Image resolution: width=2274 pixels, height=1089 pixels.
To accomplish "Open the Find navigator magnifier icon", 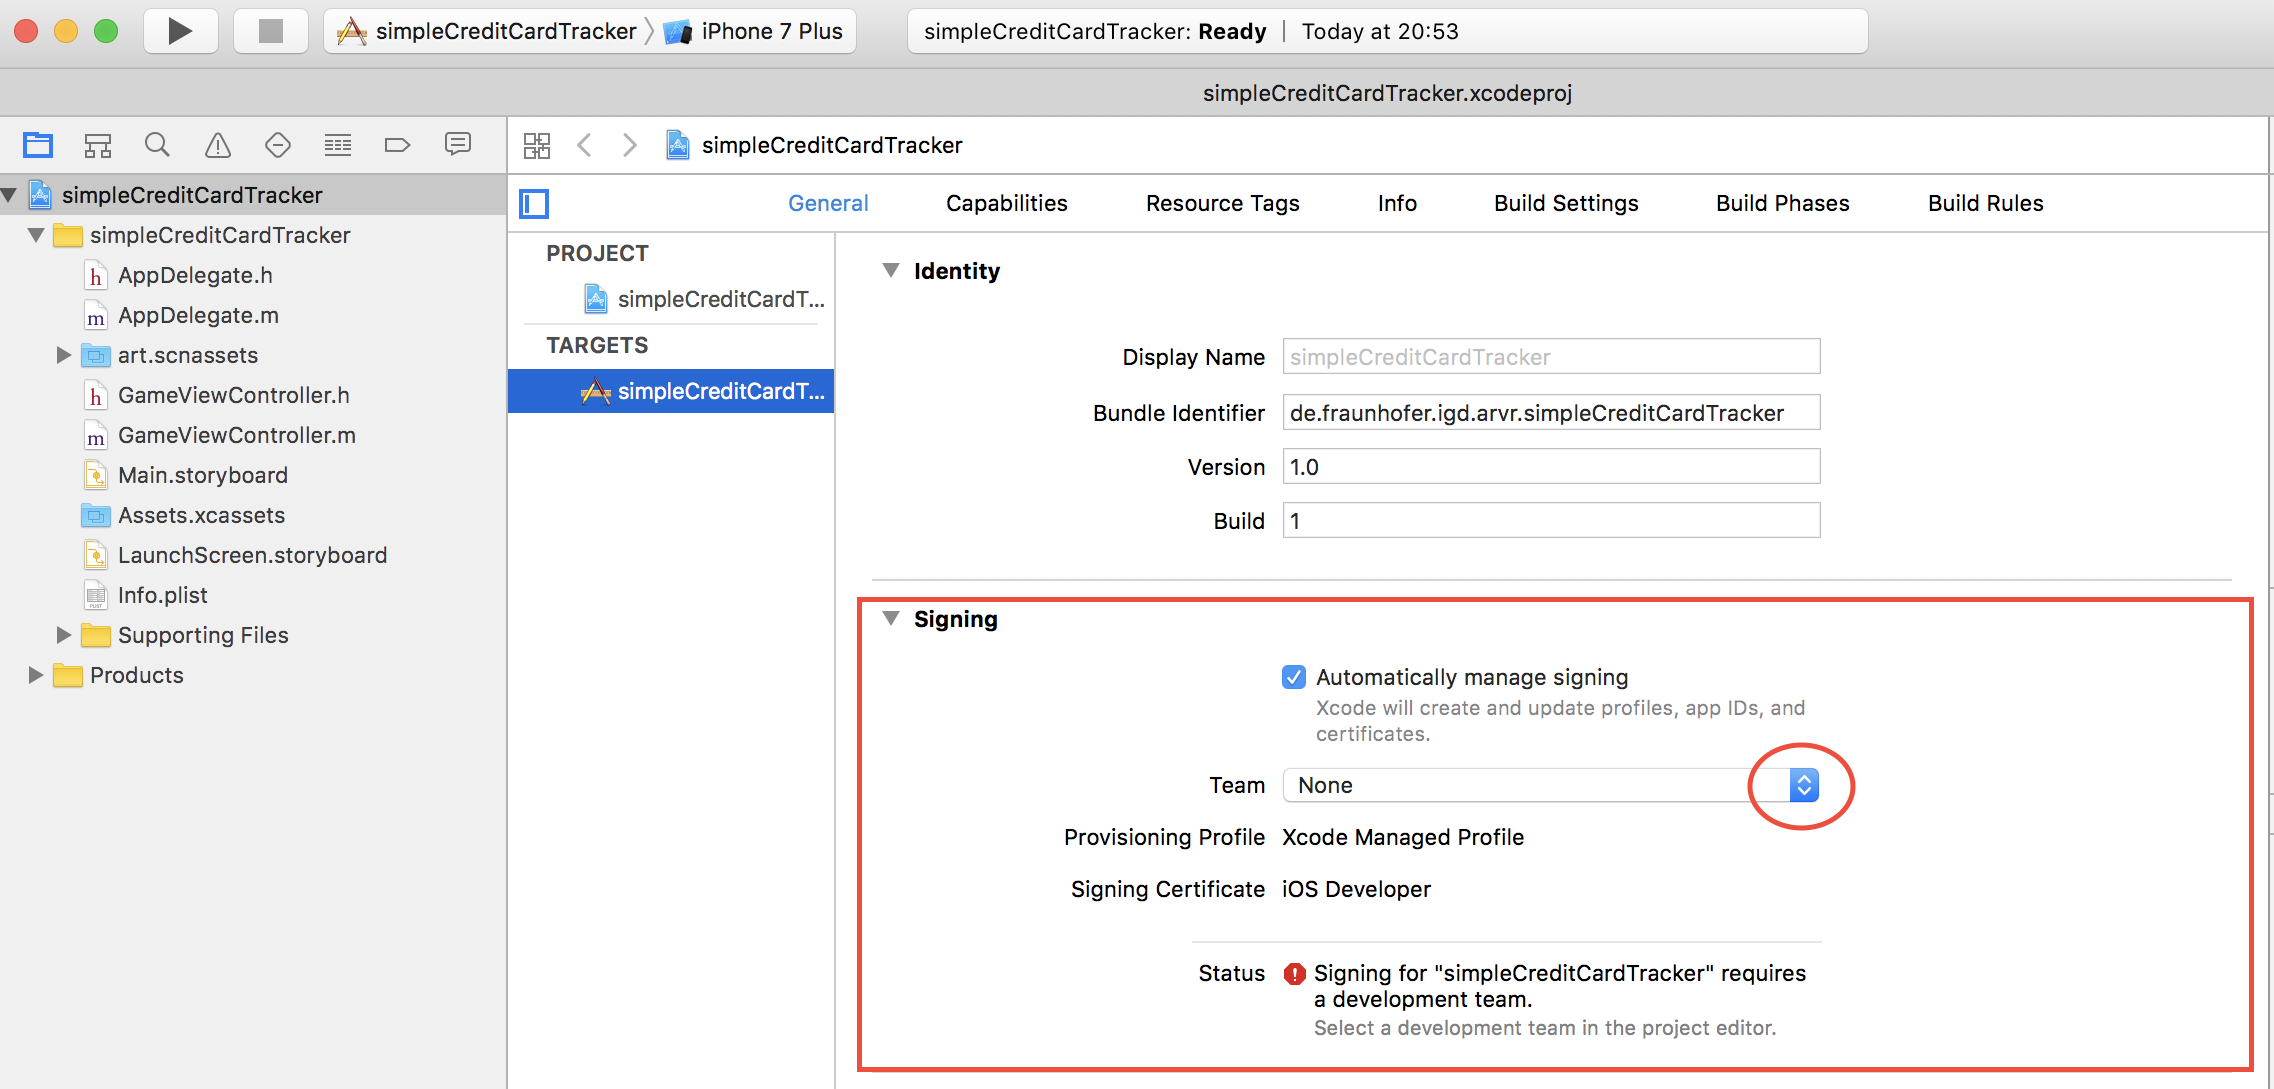I will 157,145.
